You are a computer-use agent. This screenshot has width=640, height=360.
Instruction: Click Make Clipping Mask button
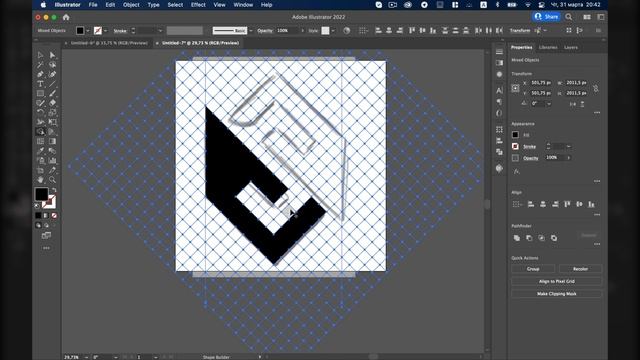pos(556,293)
